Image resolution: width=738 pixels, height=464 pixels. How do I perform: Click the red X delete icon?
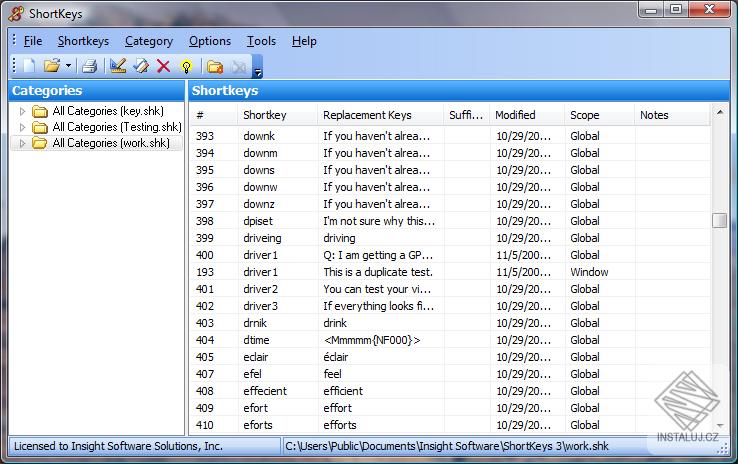163,66
